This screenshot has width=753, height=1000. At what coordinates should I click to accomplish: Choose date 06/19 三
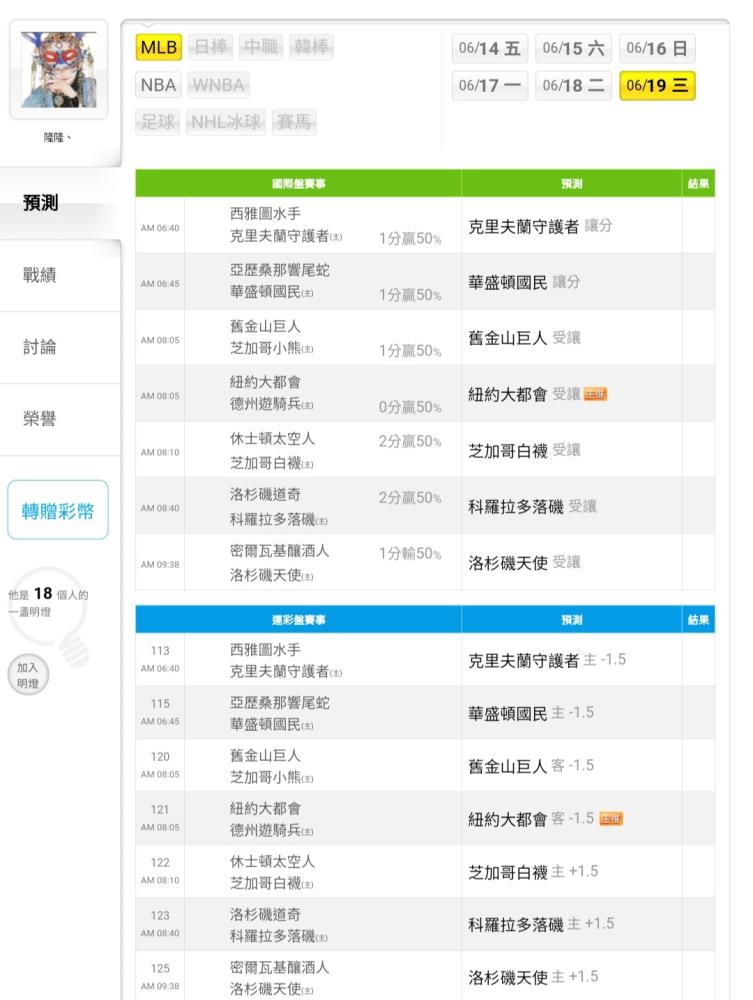pyautogui.click(x=657, y=85)
